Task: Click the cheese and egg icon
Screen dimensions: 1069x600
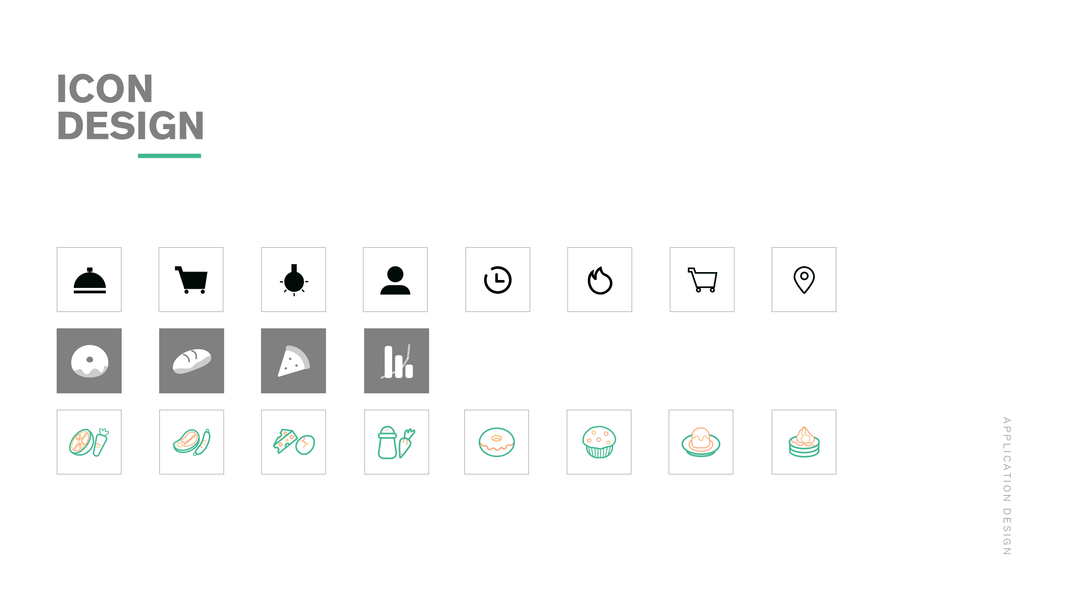Action: coord(293,442)
